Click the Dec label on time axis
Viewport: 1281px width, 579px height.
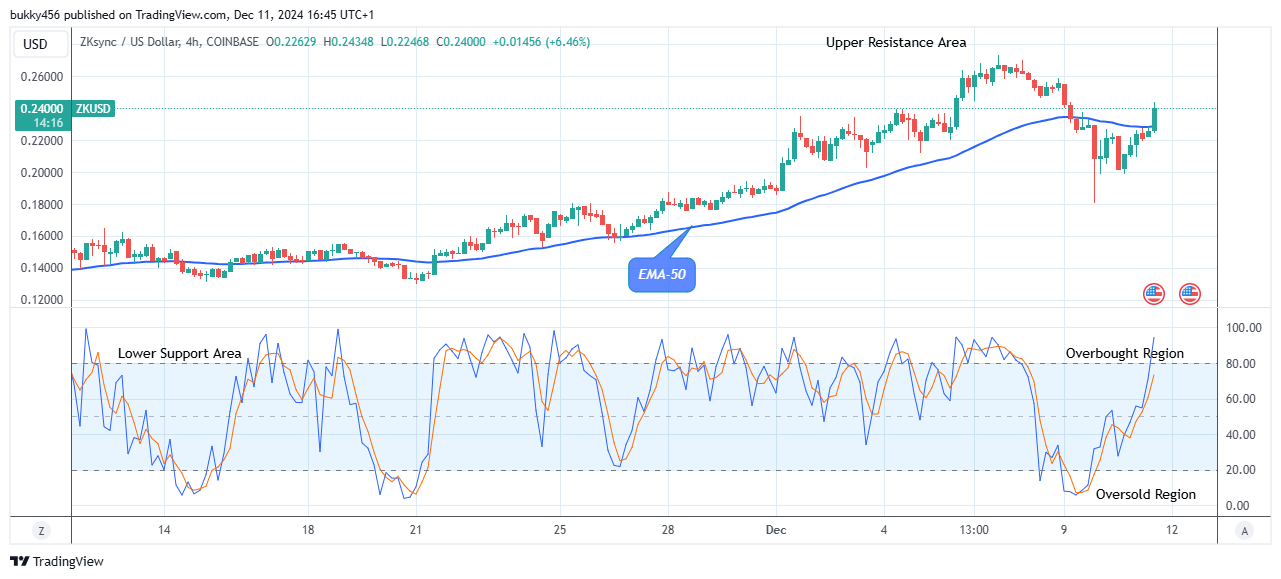(x=776, y=529)
